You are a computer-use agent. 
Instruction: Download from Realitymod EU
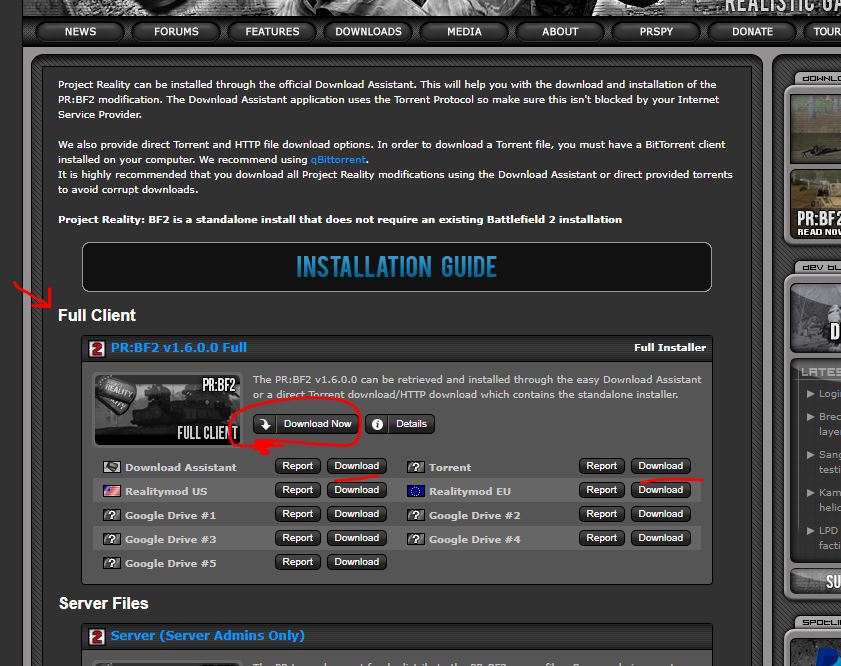(x=660, y=490)
